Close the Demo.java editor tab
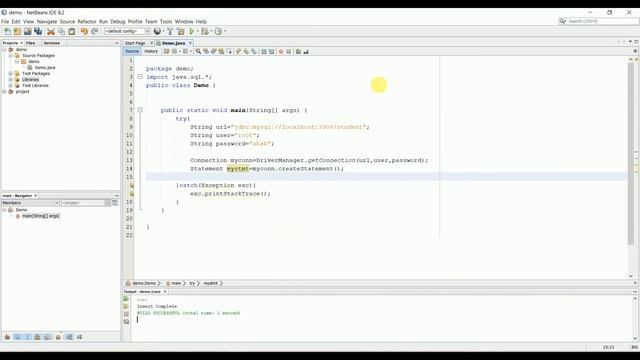Image resolution: width=640 pixels, height=360 pixels. tap(190, 43)
